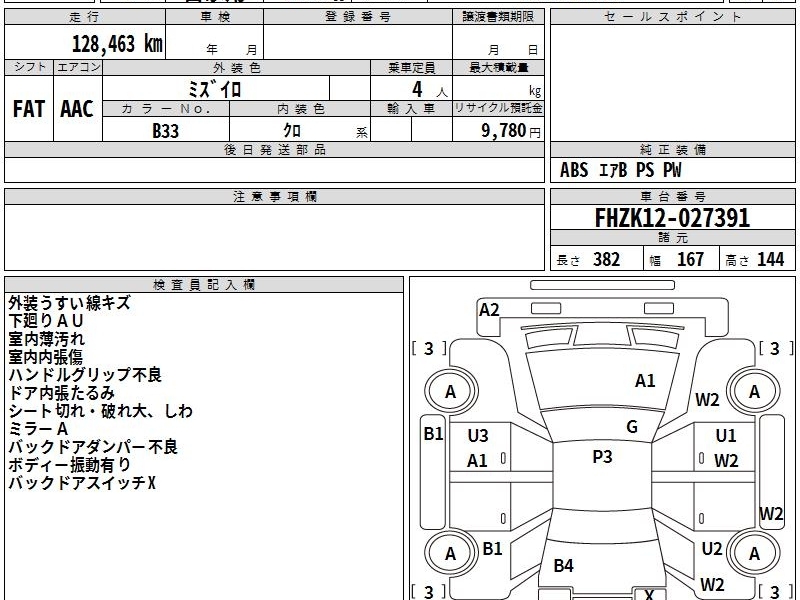This screenshot has width=800, height=600.
Task: Select recycle deposit 9,780円
Action: tap(511, 131)
